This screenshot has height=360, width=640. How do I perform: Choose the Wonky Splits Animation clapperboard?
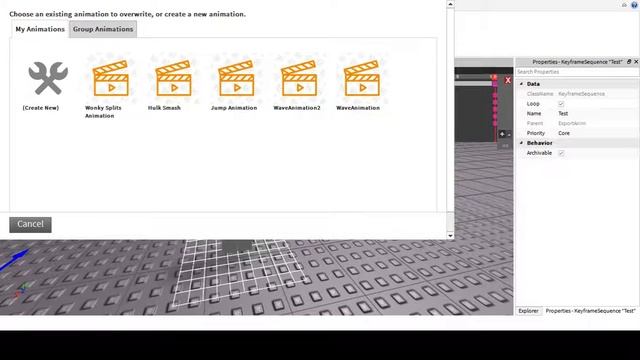point(111,78)
